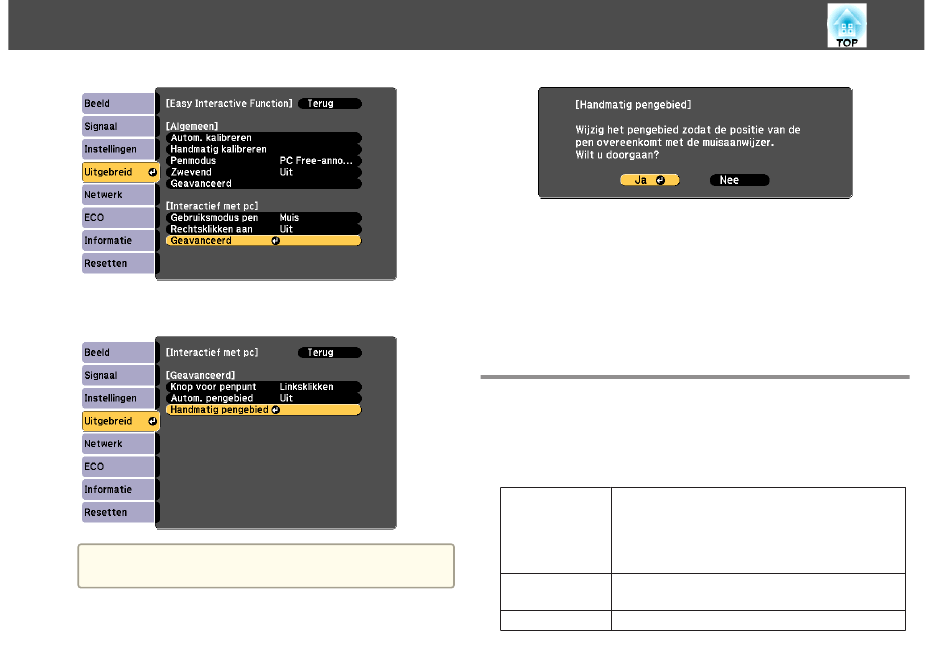Screen dimensions: 950x660
Task: Select the Zwevend Uit row
Action: pyautogui.click(x=264, y=172)
